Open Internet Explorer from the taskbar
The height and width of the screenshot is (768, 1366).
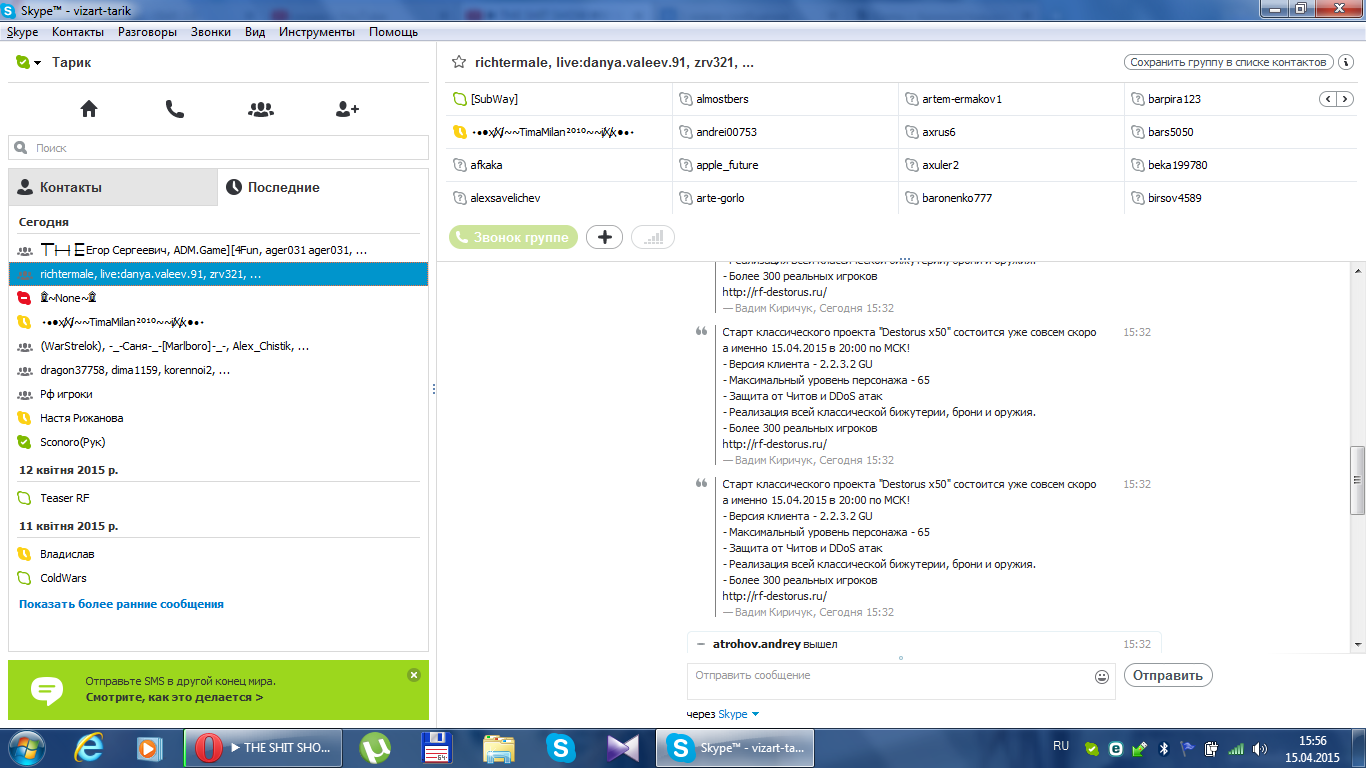click(x=88, y=748)
